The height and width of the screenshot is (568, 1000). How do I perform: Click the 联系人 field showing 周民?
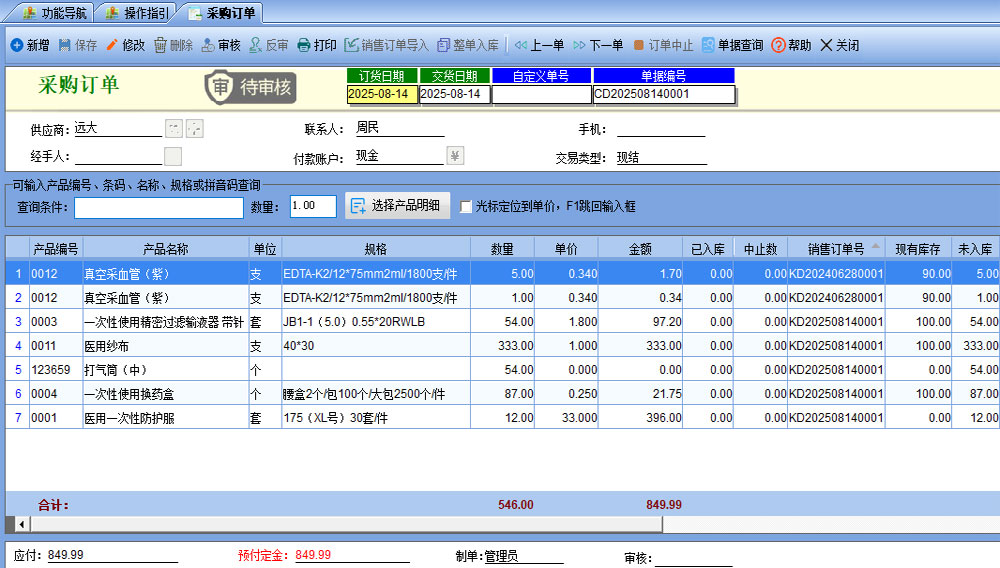click(399, 128)
